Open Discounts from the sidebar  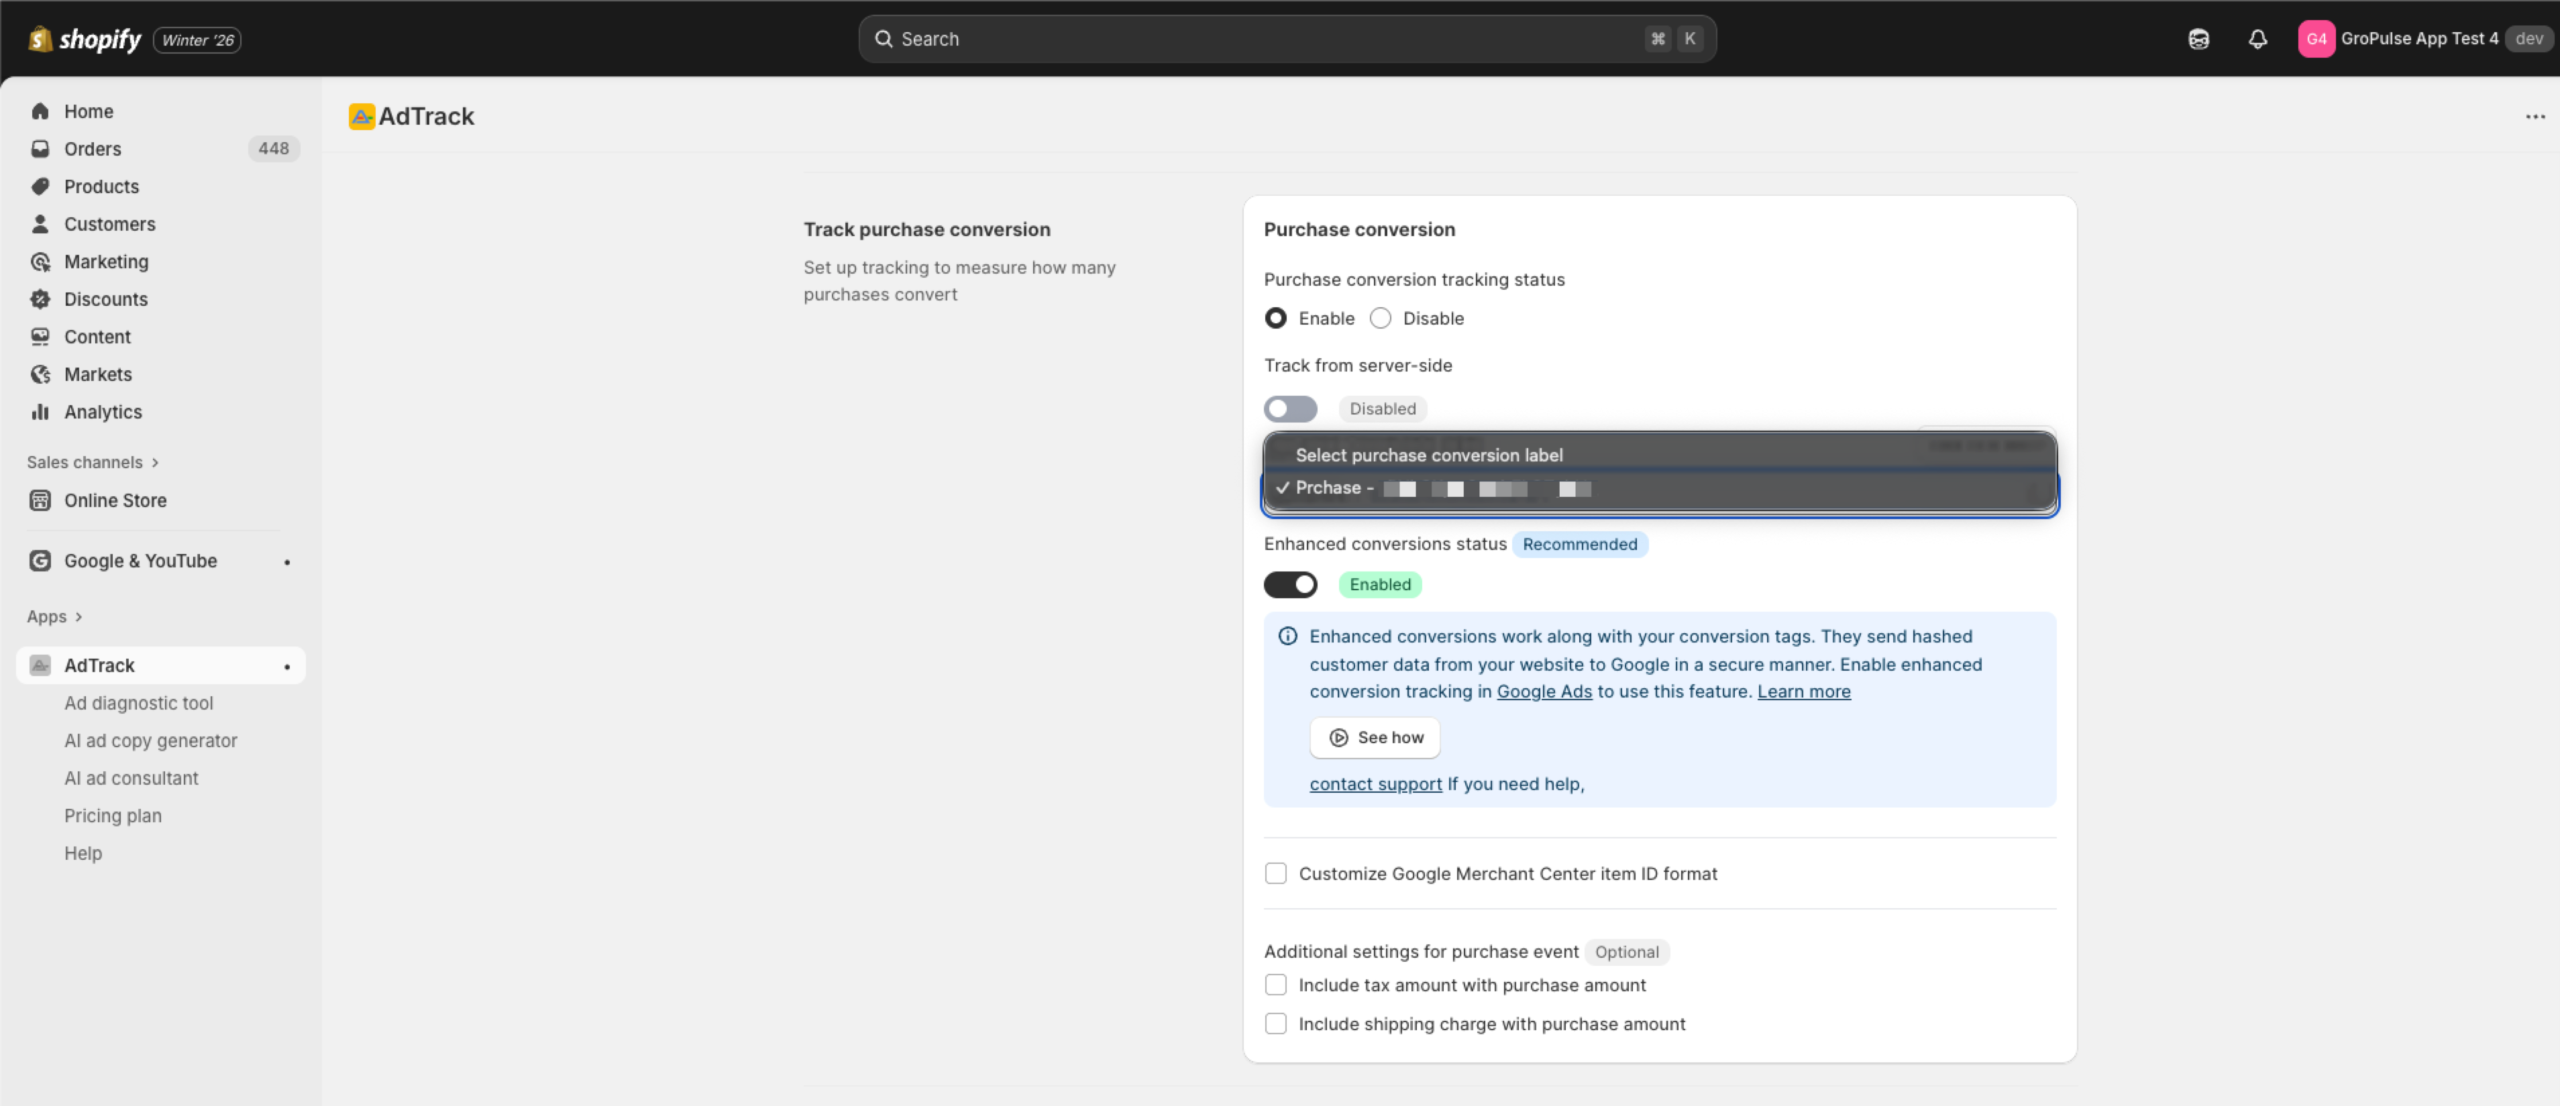pyautogui.click(x=105, y=299)
